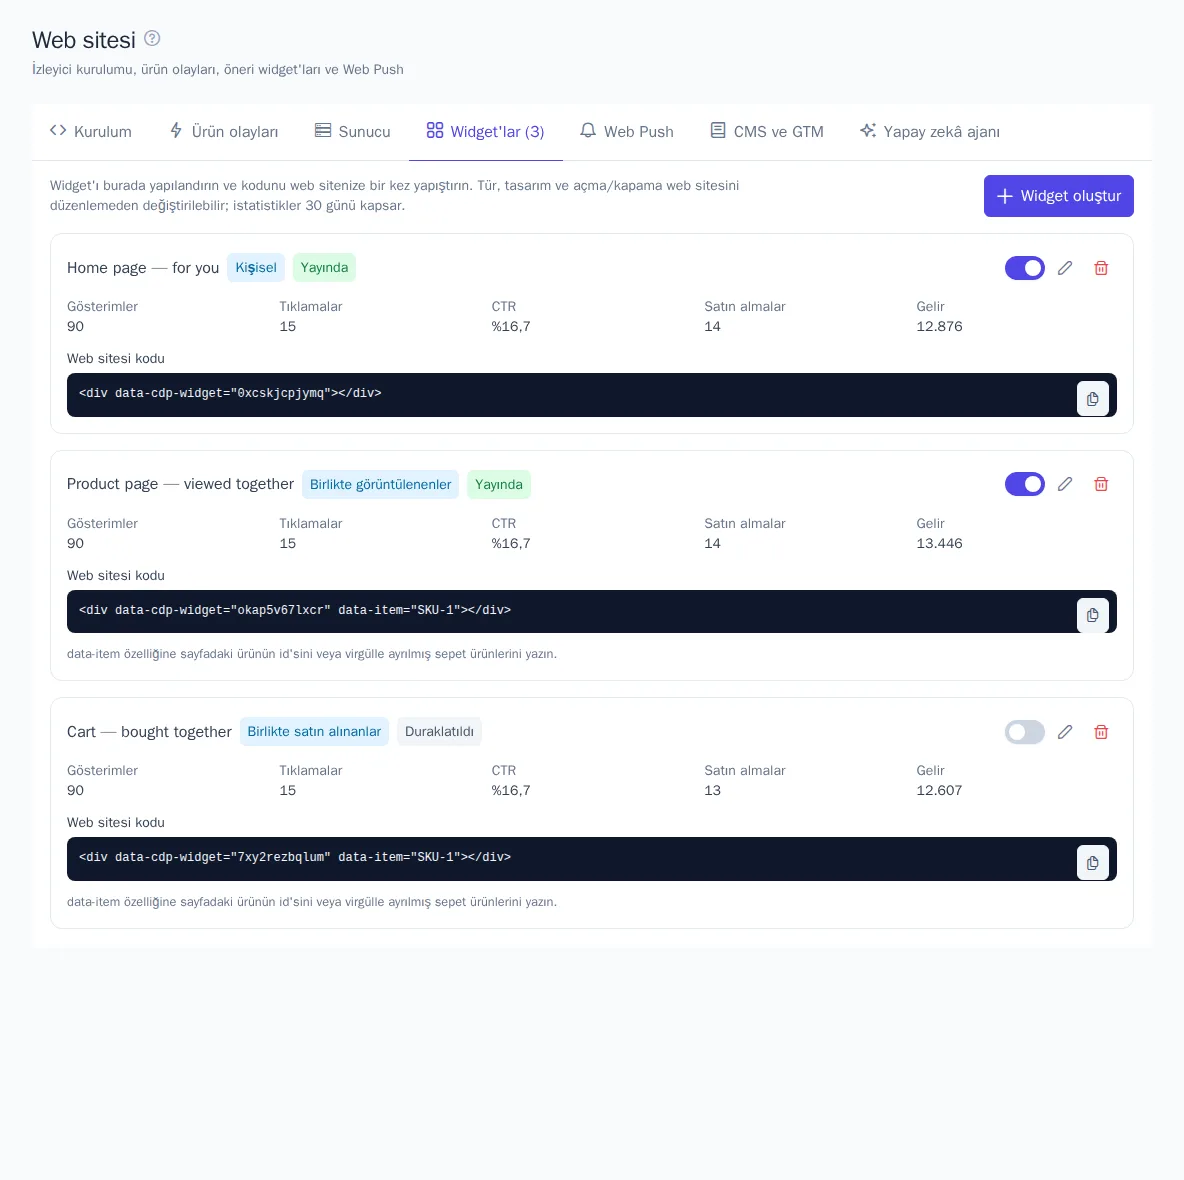The width and height of the screenshot is (1184, 1180).
Task: Copy the Home page widget code
Action: [x=1093, y=399]
